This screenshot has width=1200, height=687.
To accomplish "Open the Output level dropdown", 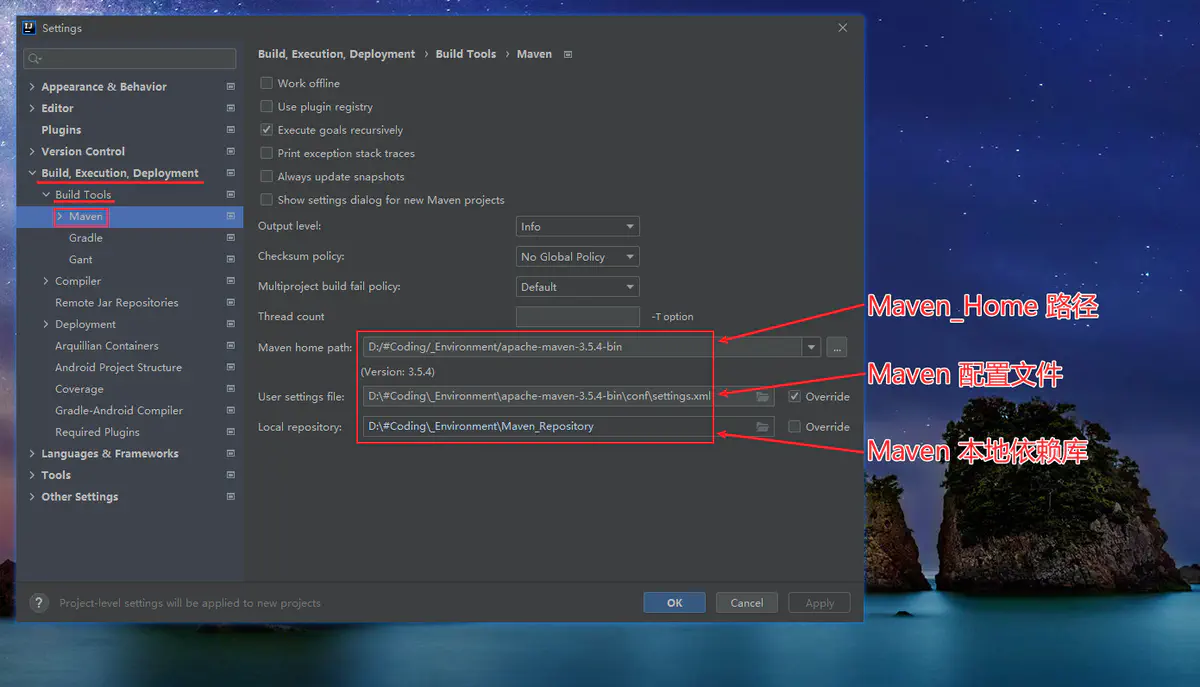I will pyautogui.click(x=578, y=227).
